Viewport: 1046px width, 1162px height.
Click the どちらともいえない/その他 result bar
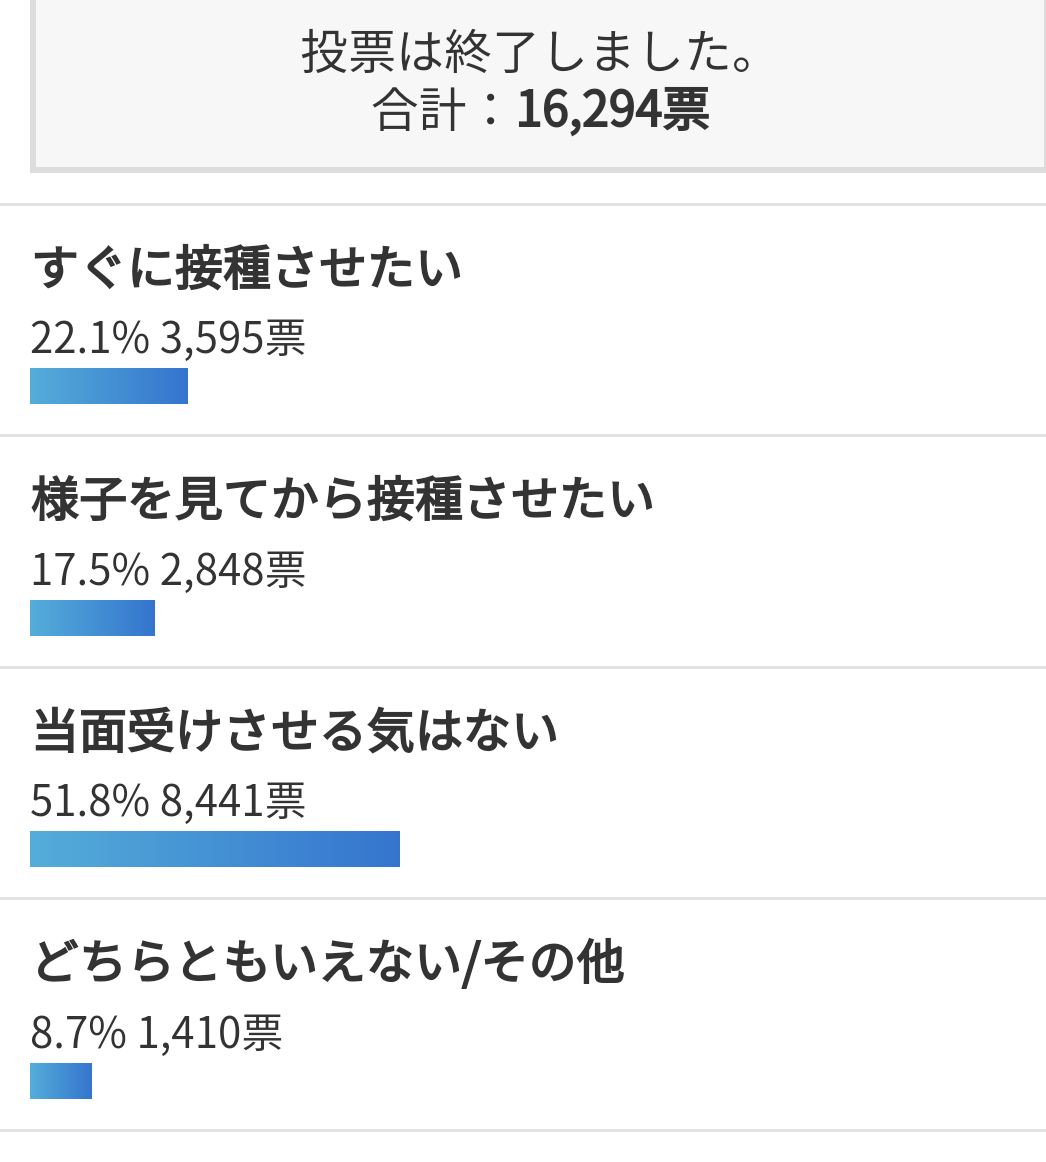[x=61, y=1080]
